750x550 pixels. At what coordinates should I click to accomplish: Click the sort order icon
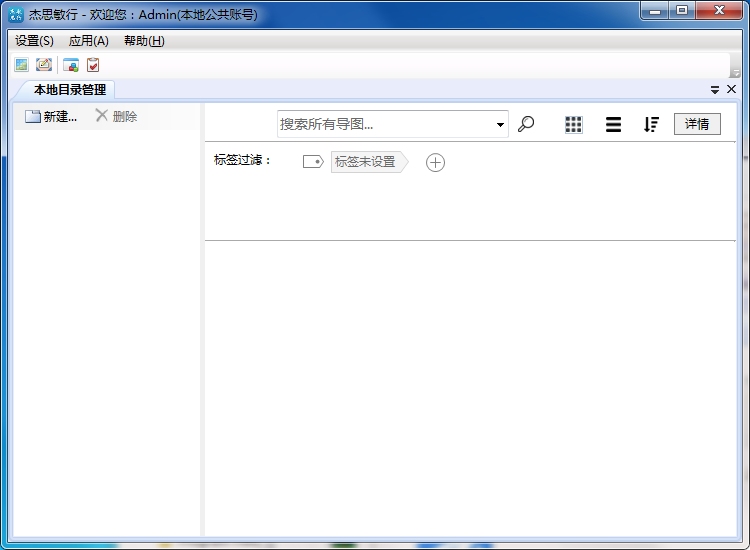pyautogui.click(x=651, y=124)
